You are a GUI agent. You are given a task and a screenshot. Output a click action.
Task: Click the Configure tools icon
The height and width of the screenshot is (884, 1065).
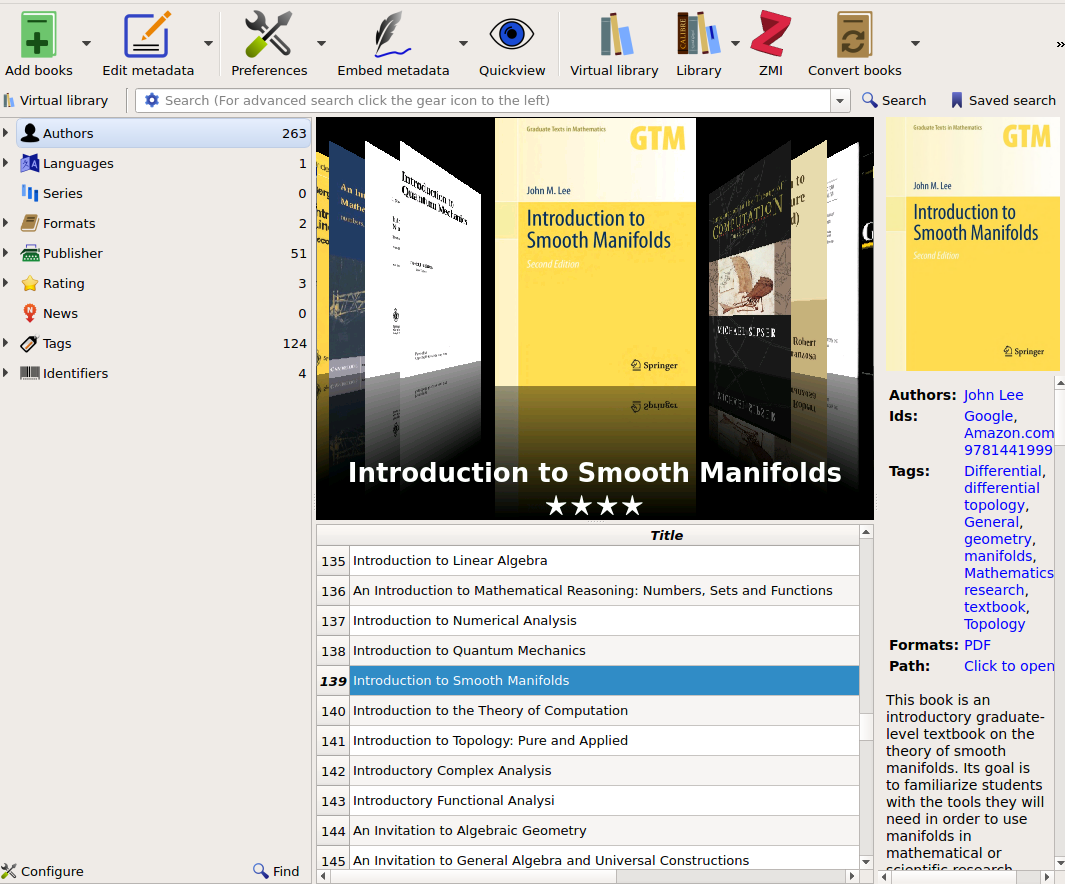tap(9, 871)
